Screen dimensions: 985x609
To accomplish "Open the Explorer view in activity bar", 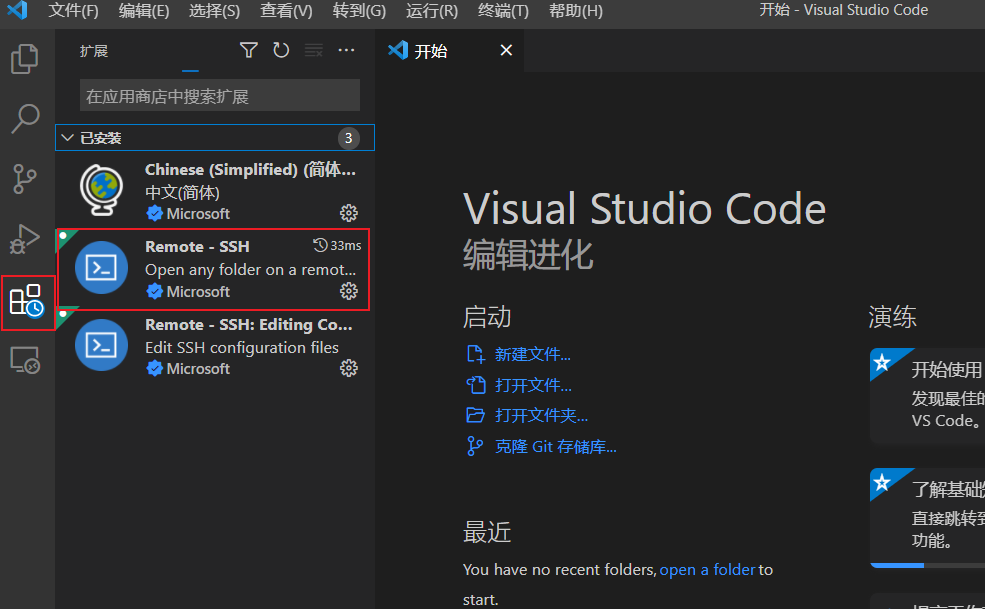I will (x=25, y=58).
